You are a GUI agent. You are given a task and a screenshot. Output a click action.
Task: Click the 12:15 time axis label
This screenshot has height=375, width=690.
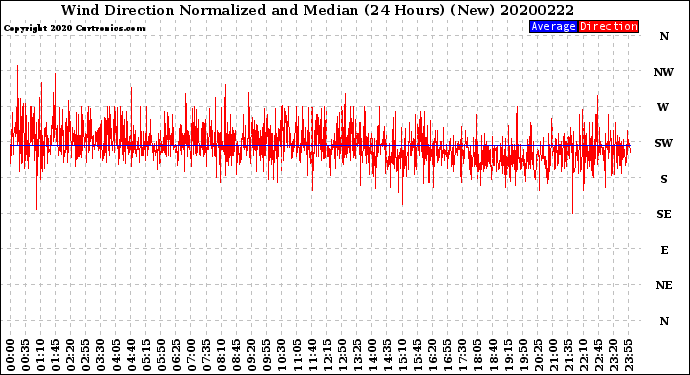(327, 355)
